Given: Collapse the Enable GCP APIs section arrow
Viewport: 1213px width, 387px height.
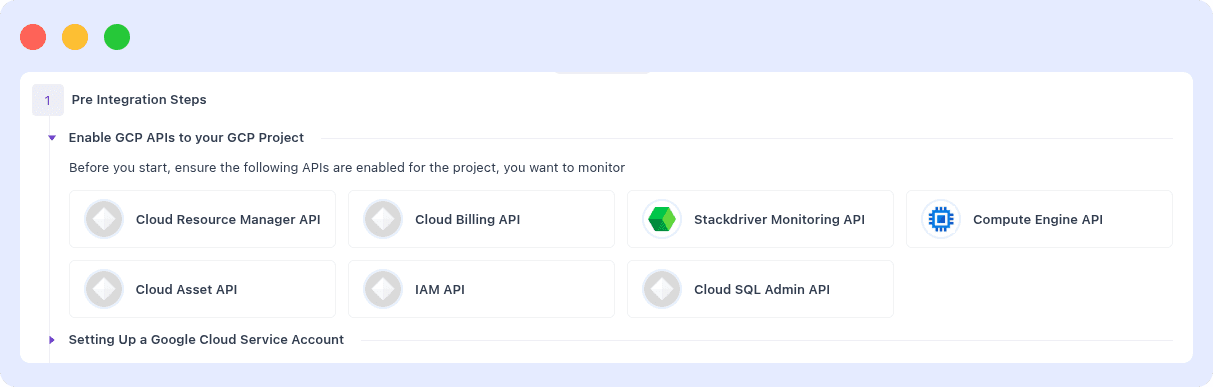Looking at the screenshot, I should pyautogui.click(x=52, y=138).
